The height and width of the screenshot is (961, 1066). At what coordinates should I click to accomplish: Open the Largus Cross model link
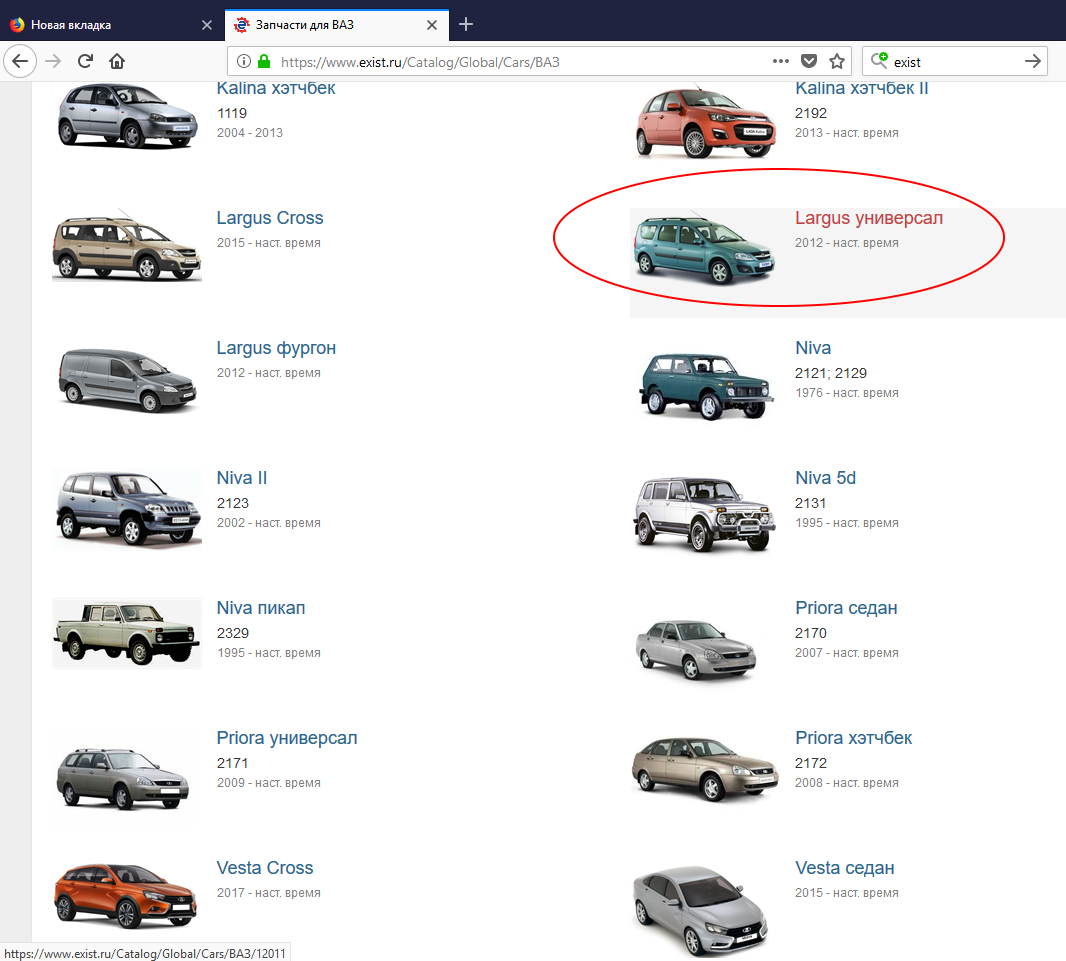point(270,218)
